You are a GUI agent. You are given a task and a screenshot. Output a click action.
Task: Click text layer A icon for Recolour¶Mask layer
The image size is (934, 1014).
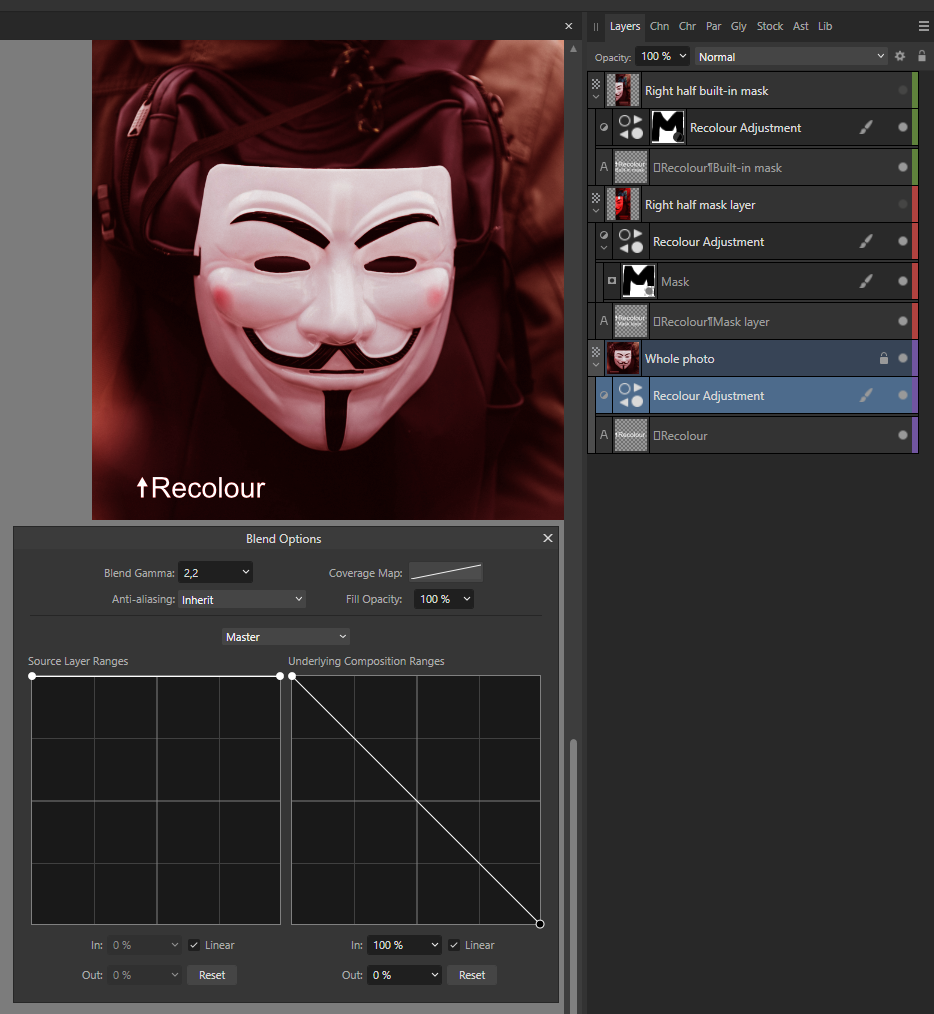(603, 321)
